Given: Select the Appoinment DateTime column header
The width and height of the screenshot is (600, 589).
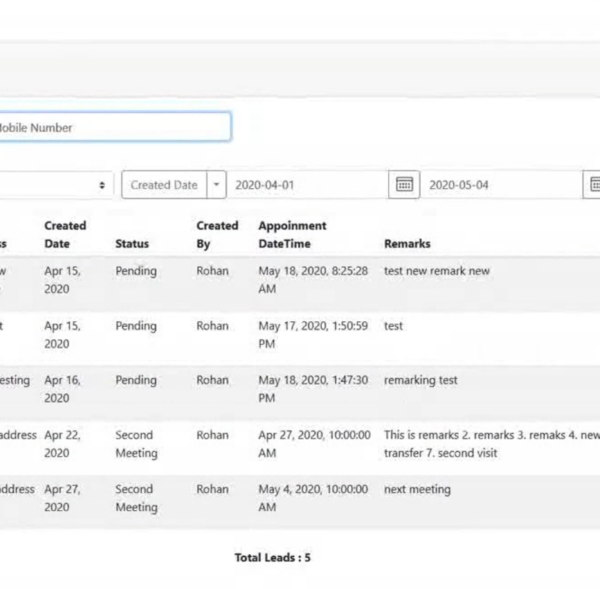Looking at the screenshot, I should [x=292, y=234].
